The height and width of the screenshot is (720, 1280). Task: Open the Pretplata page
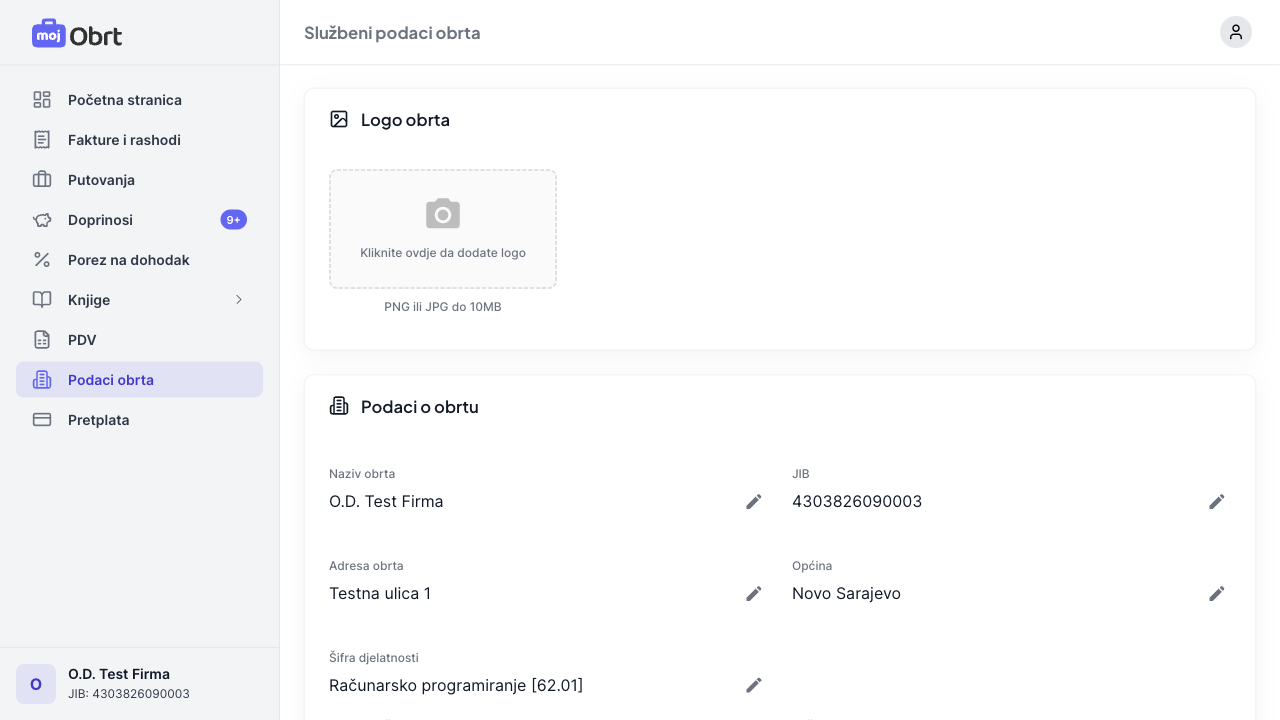98,420
